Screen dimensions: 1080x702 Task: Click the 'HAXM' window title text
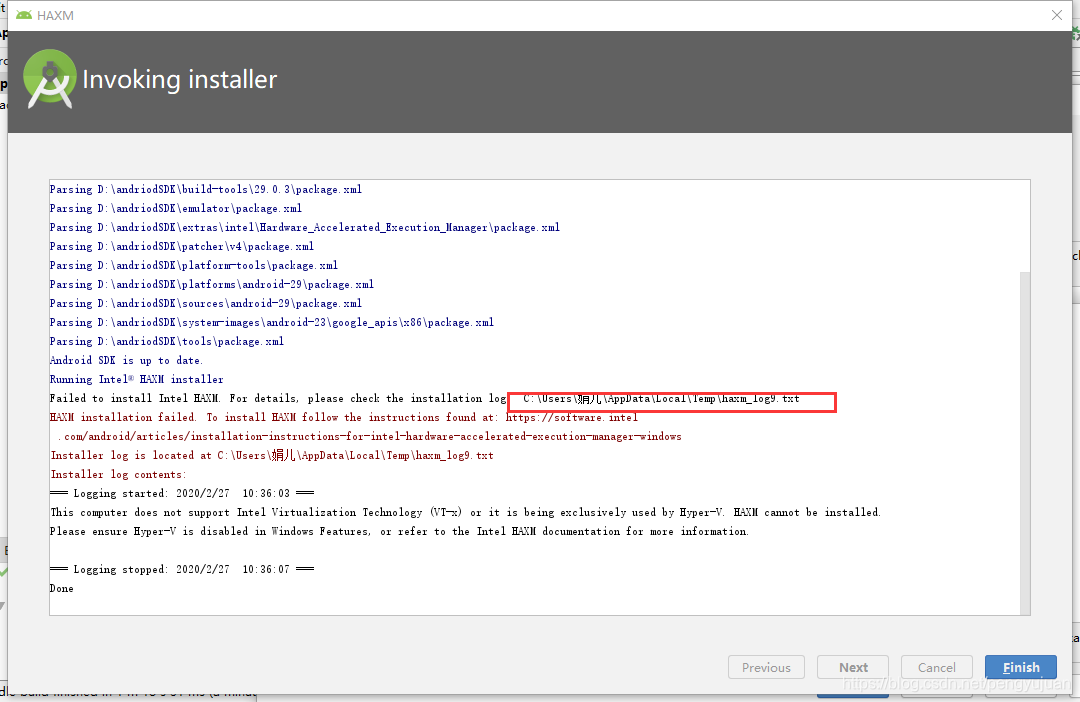point(55,15)
